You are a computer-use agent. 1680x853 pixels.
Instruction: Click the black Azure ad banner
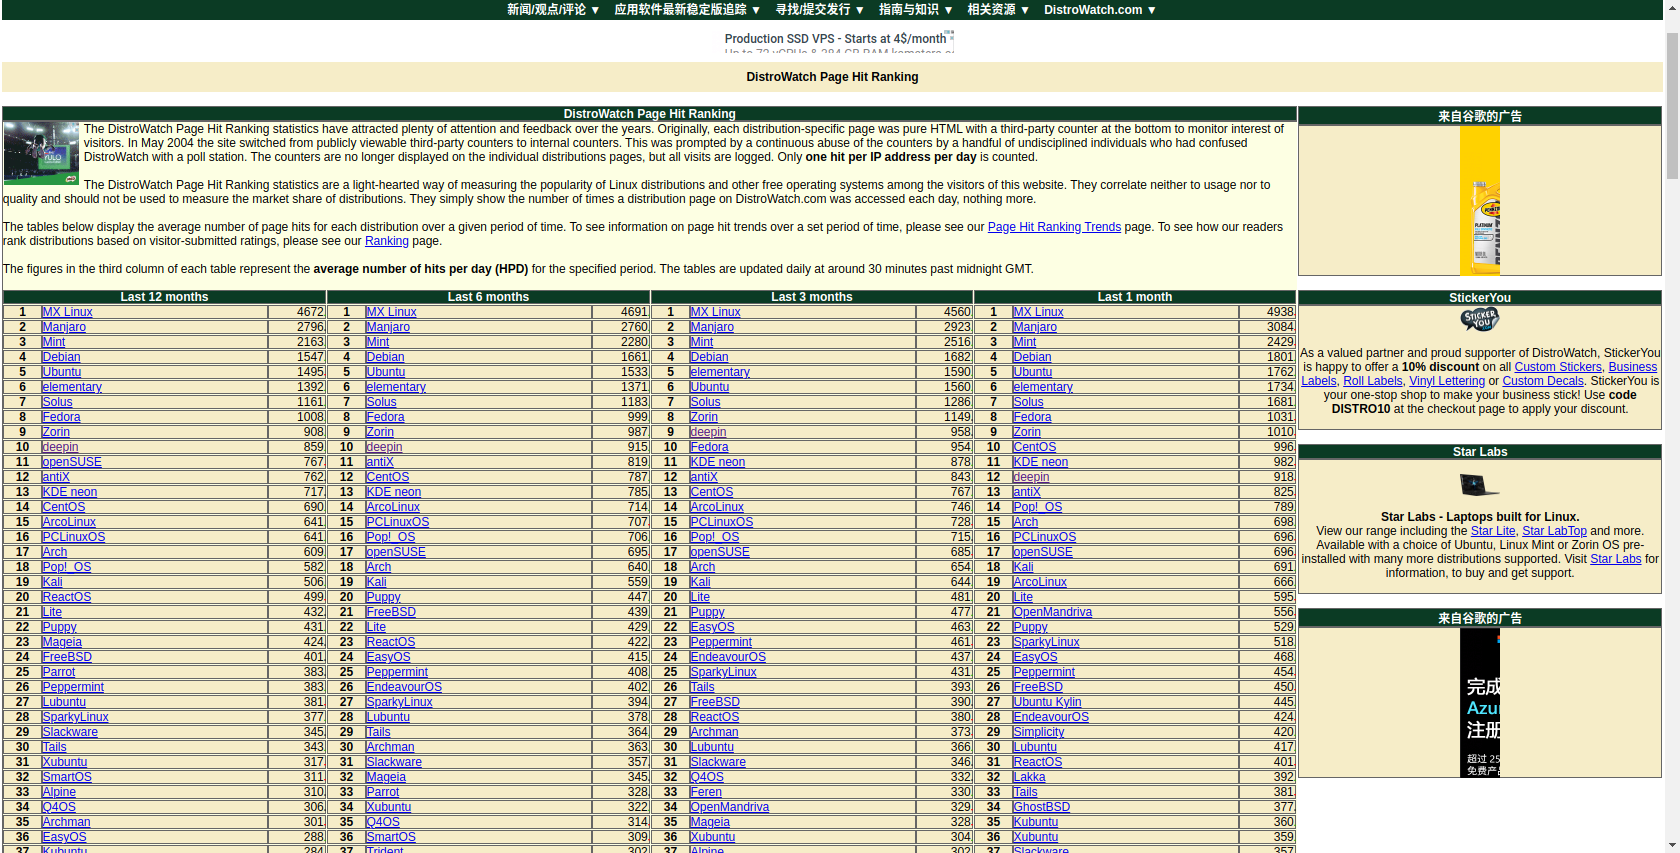pyautogui.click(x=1479, y=702)
